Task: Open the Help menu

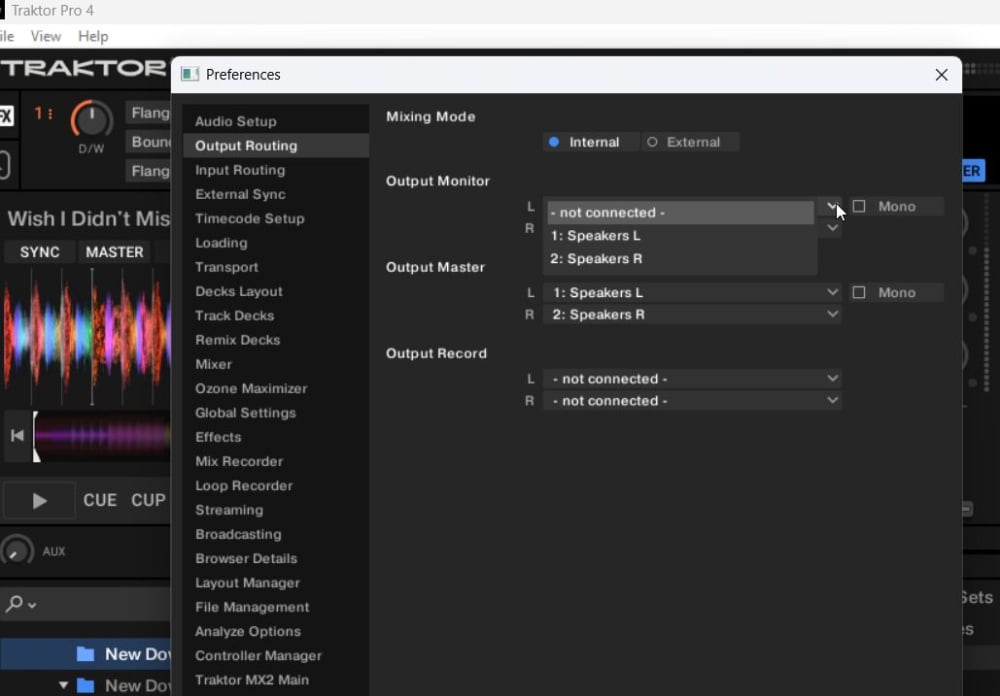Action: coord(93,36)
